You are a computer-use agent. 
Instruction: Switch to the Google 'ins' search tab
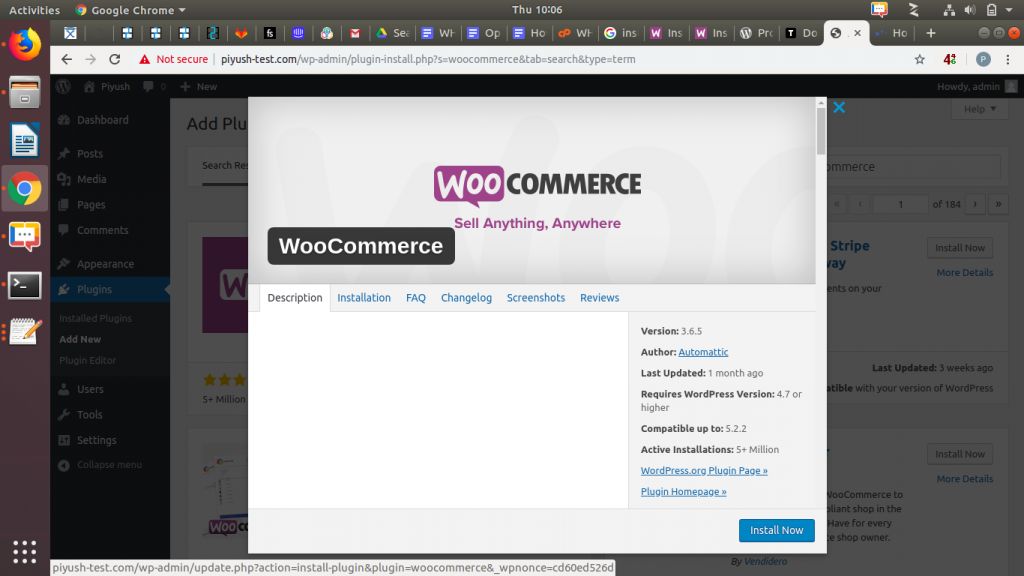click(620, 33)
